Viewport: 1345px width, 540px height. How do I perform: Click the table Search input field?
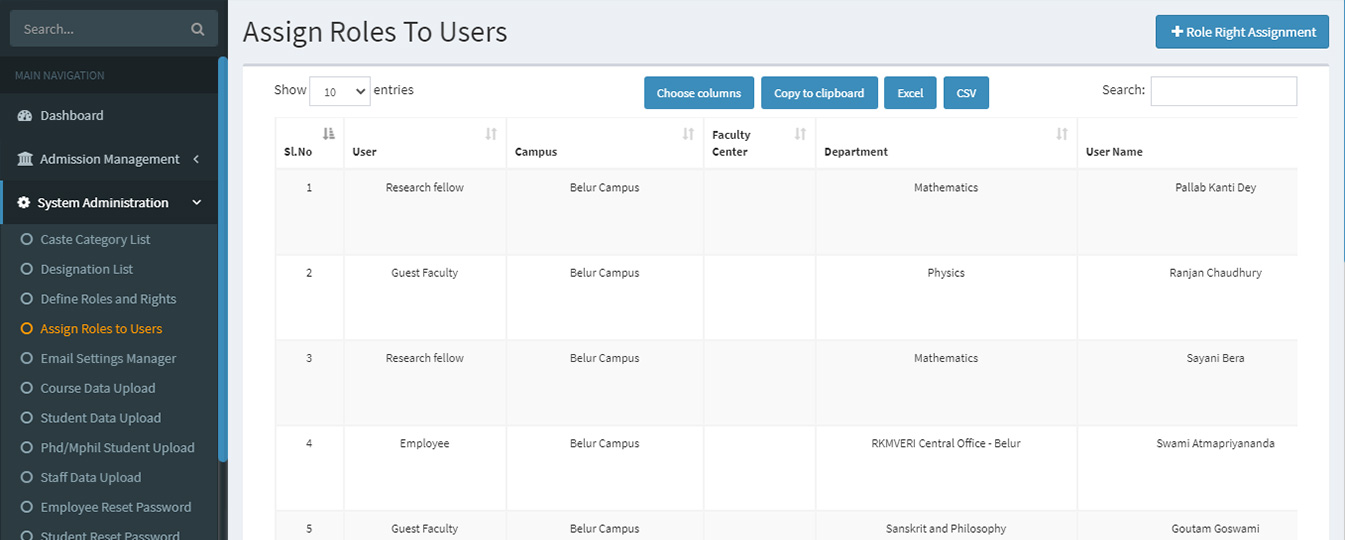tap(1223, 91)
